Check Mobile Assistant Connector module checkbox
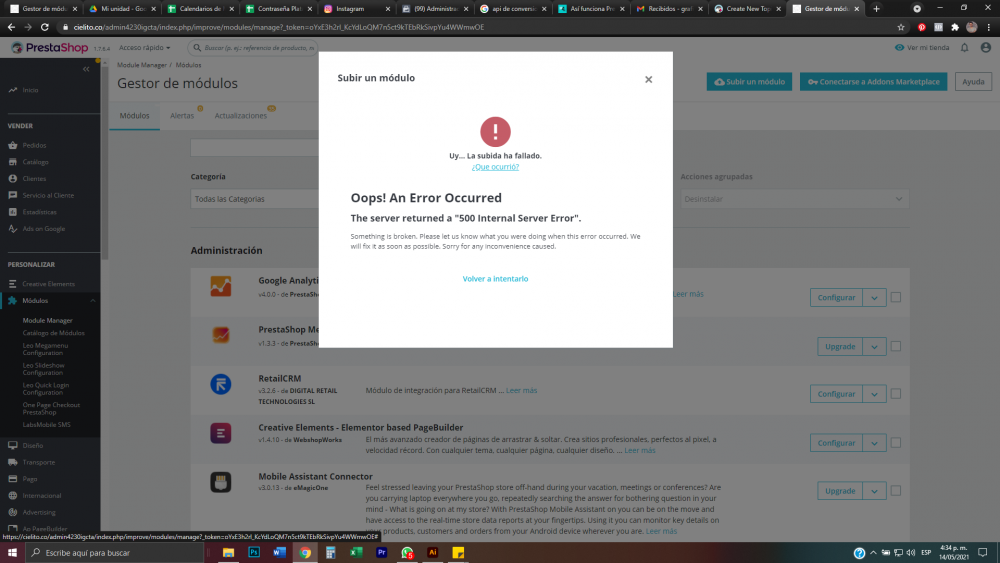Screen dimensions: 1000x563 tap(895, 490)
